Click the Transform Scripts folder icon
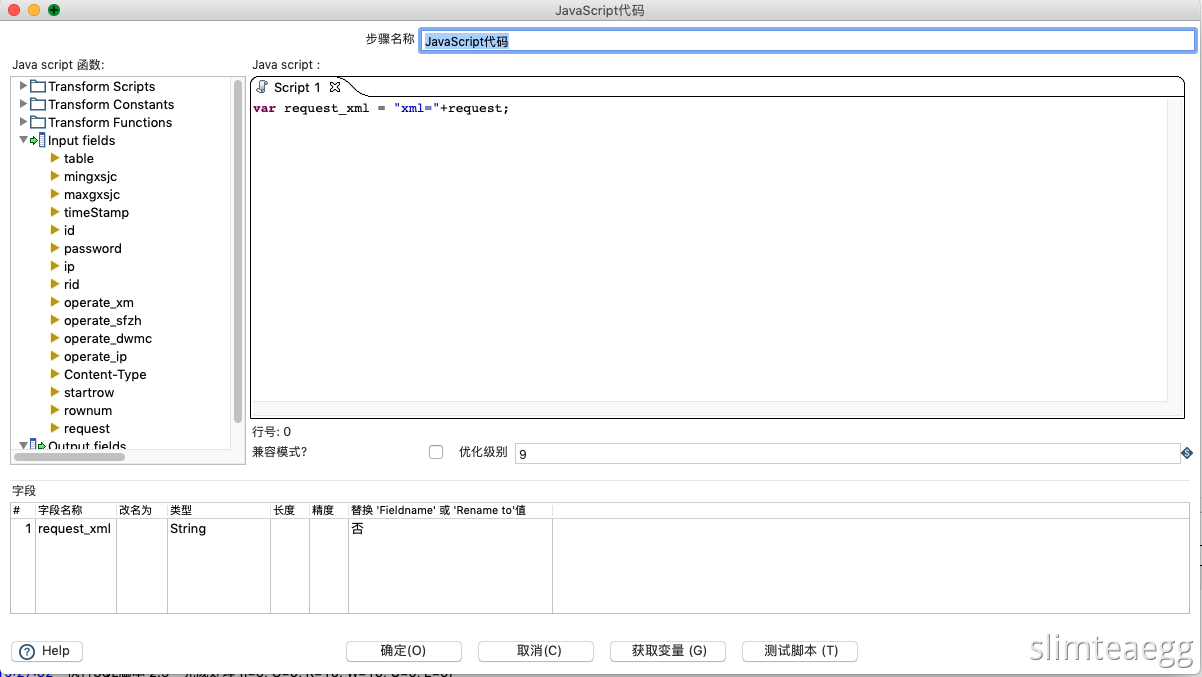This screenshot has height=677, width=1202. (x=38, y=86)
